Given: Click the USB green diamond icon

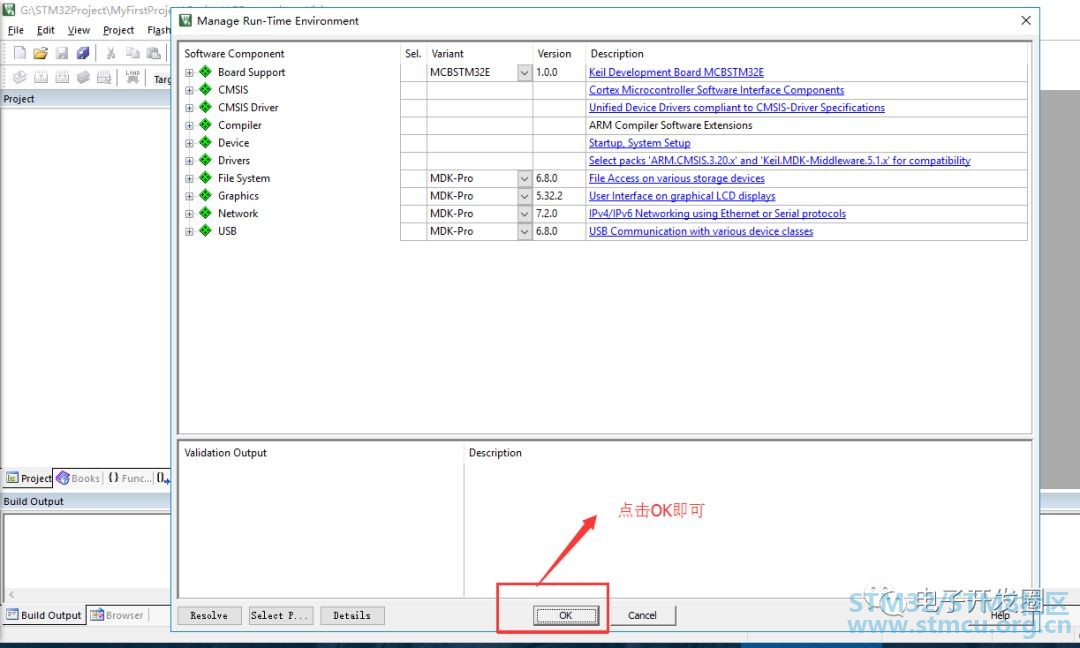Looking at the screenshot, I should click(205, 231).
